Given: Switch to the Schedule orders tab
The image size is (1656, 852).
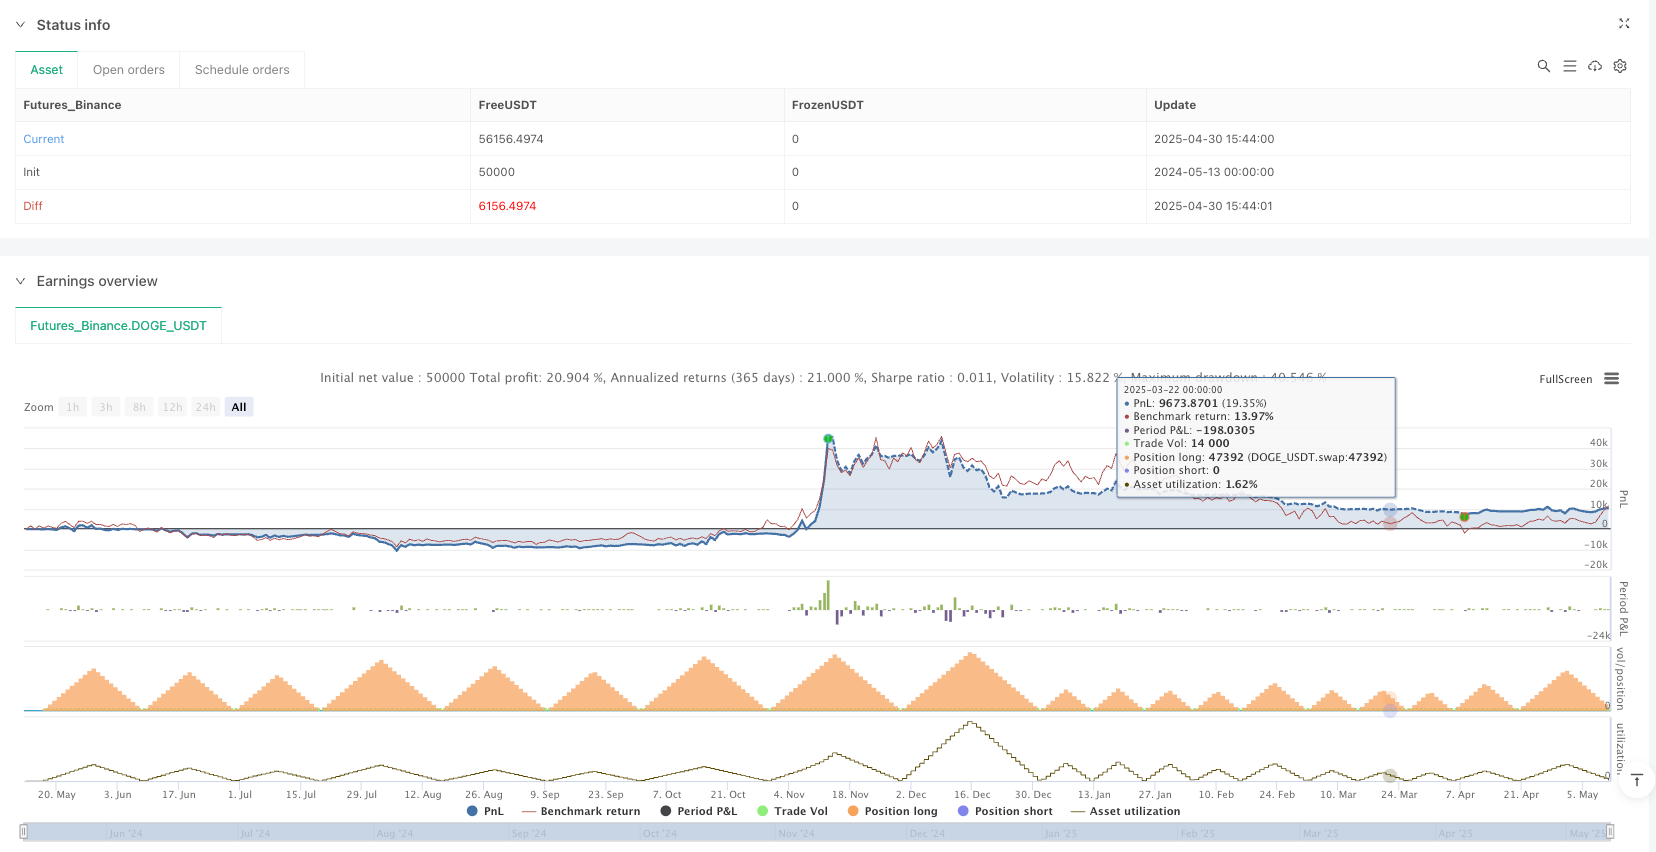Looking at the screenshot, I should click(242, 70).
